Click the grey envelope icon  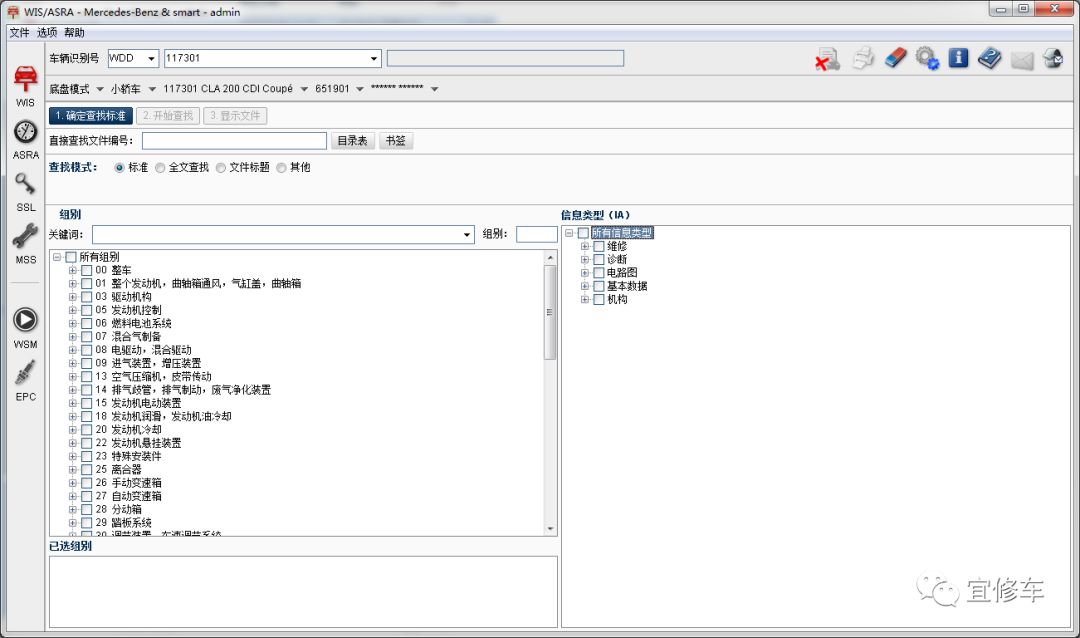tap(1022, 61)
